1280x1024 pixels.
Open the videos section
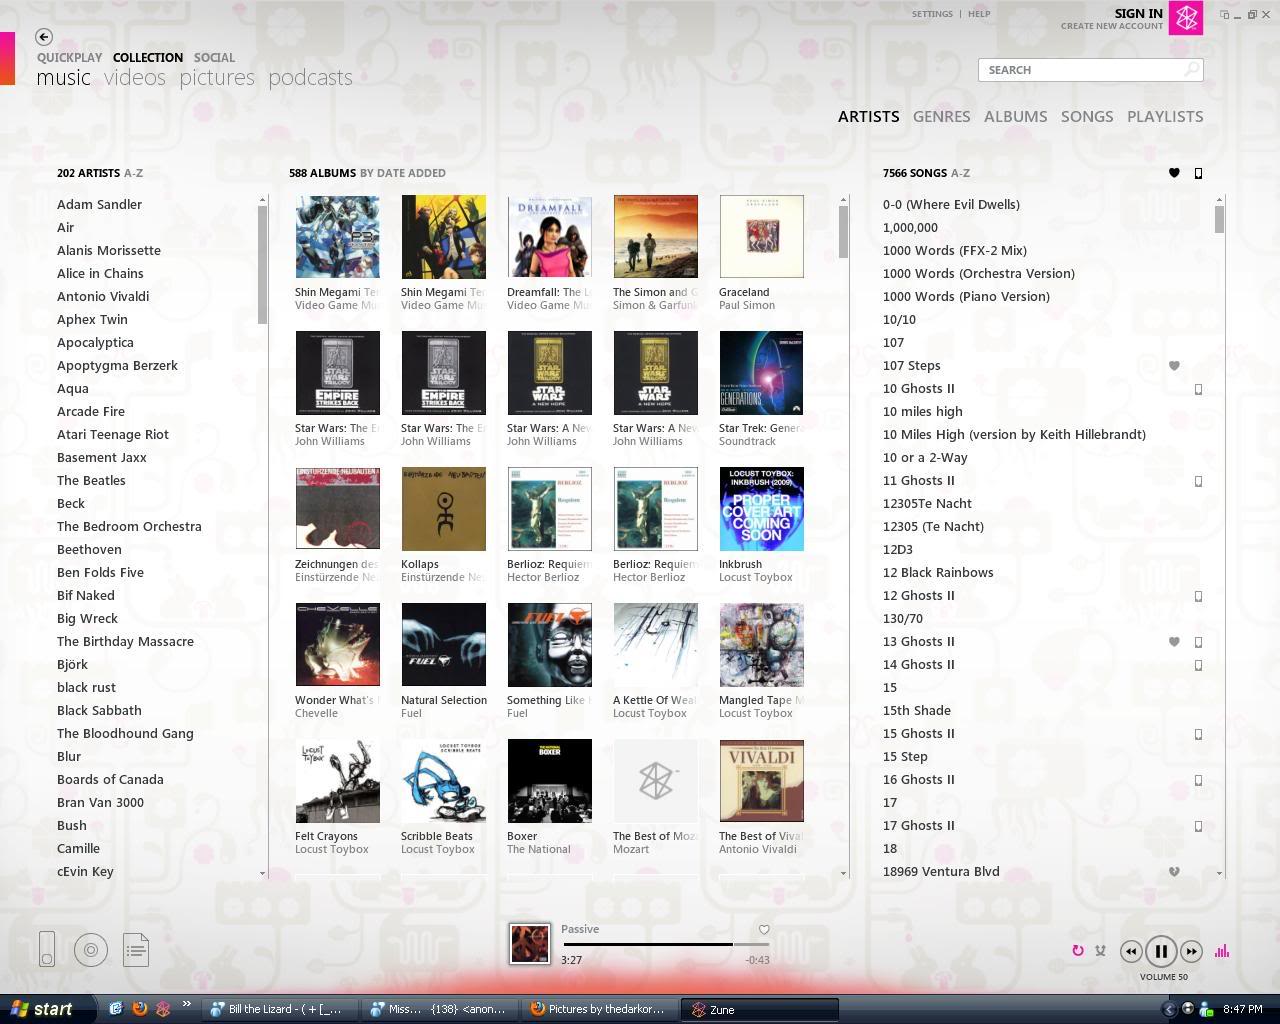coord(134,78)
